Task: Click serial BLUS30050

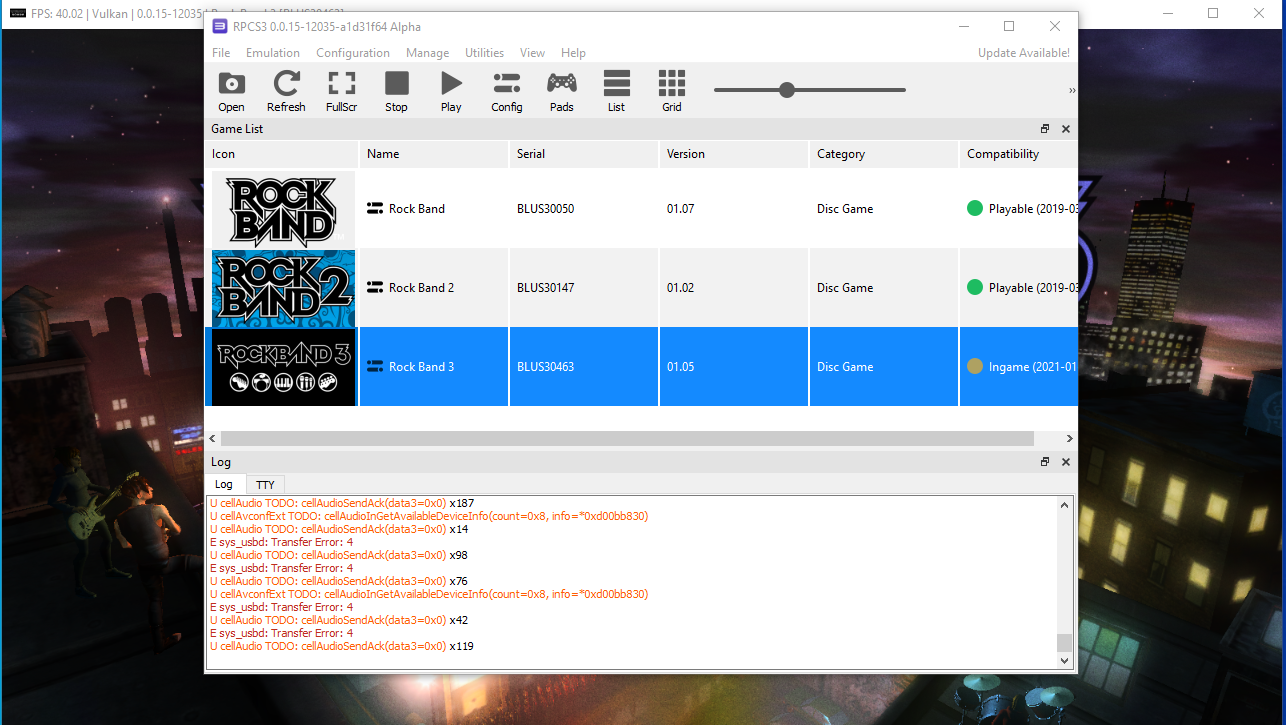Action: (545, 209)
